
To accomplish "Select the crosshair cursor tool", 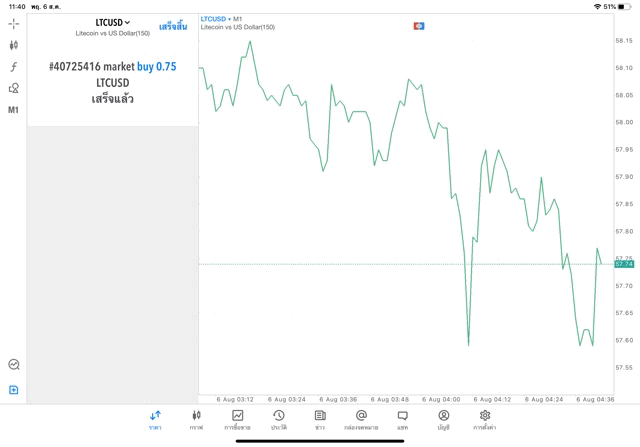I will (x=14, y=23).
